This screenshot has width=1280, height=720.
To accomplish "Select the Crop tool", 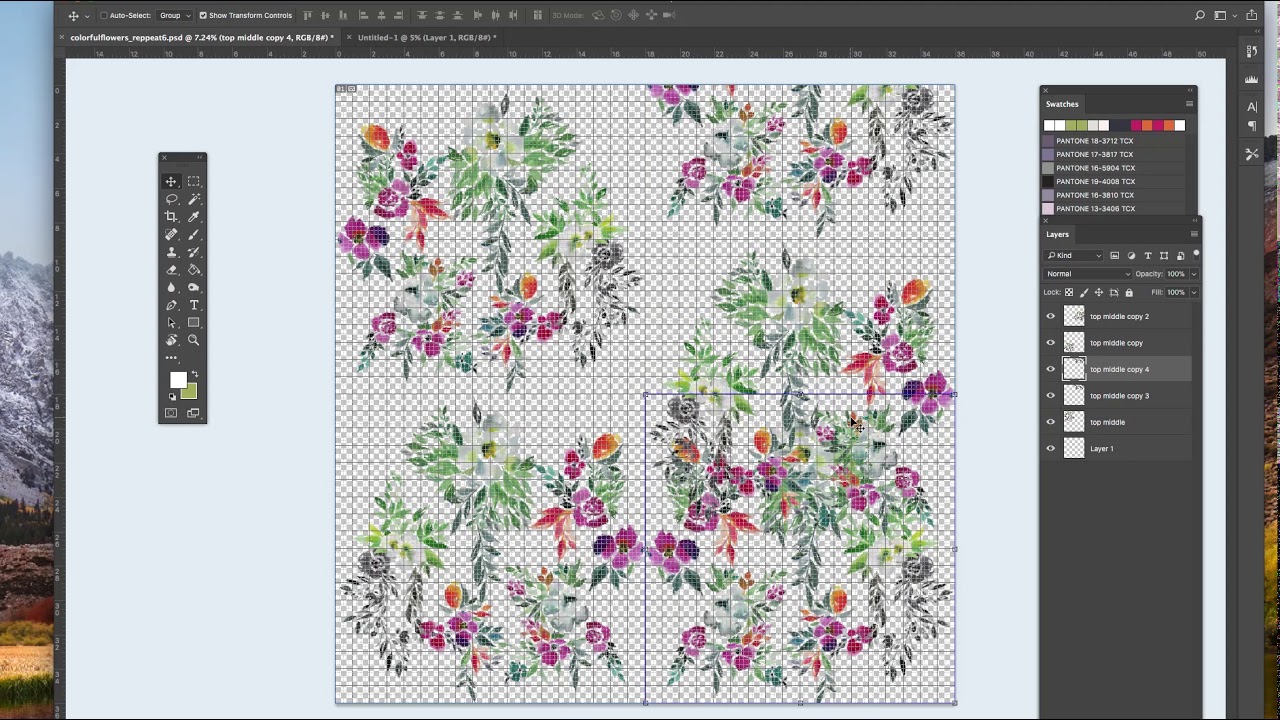I will tap(171, 217).
